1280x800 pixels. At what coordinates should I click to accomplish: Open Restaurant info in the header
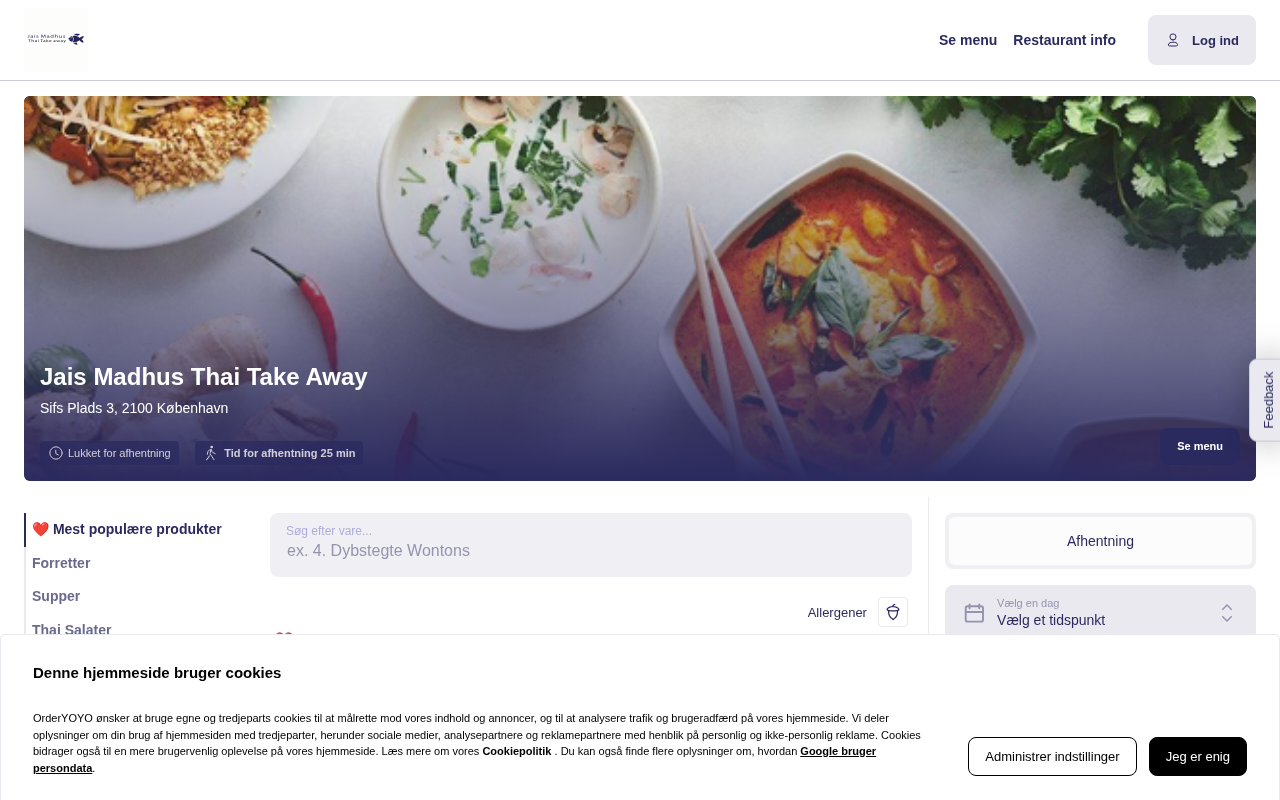pyautogui.click(x=1064, y=40)
